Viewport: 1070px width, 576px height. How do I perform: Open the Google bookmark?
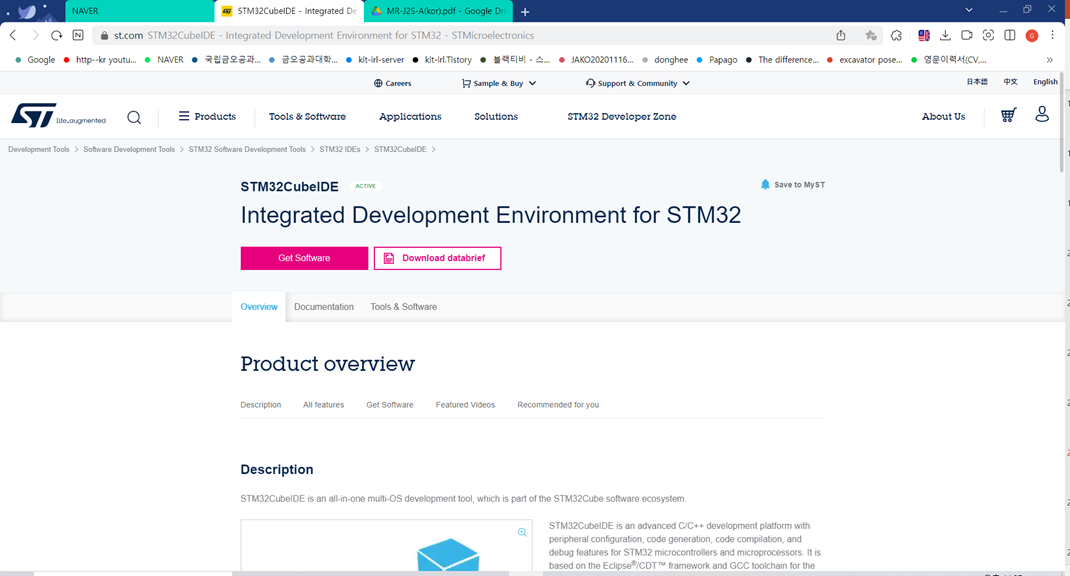tap(35, 60)
